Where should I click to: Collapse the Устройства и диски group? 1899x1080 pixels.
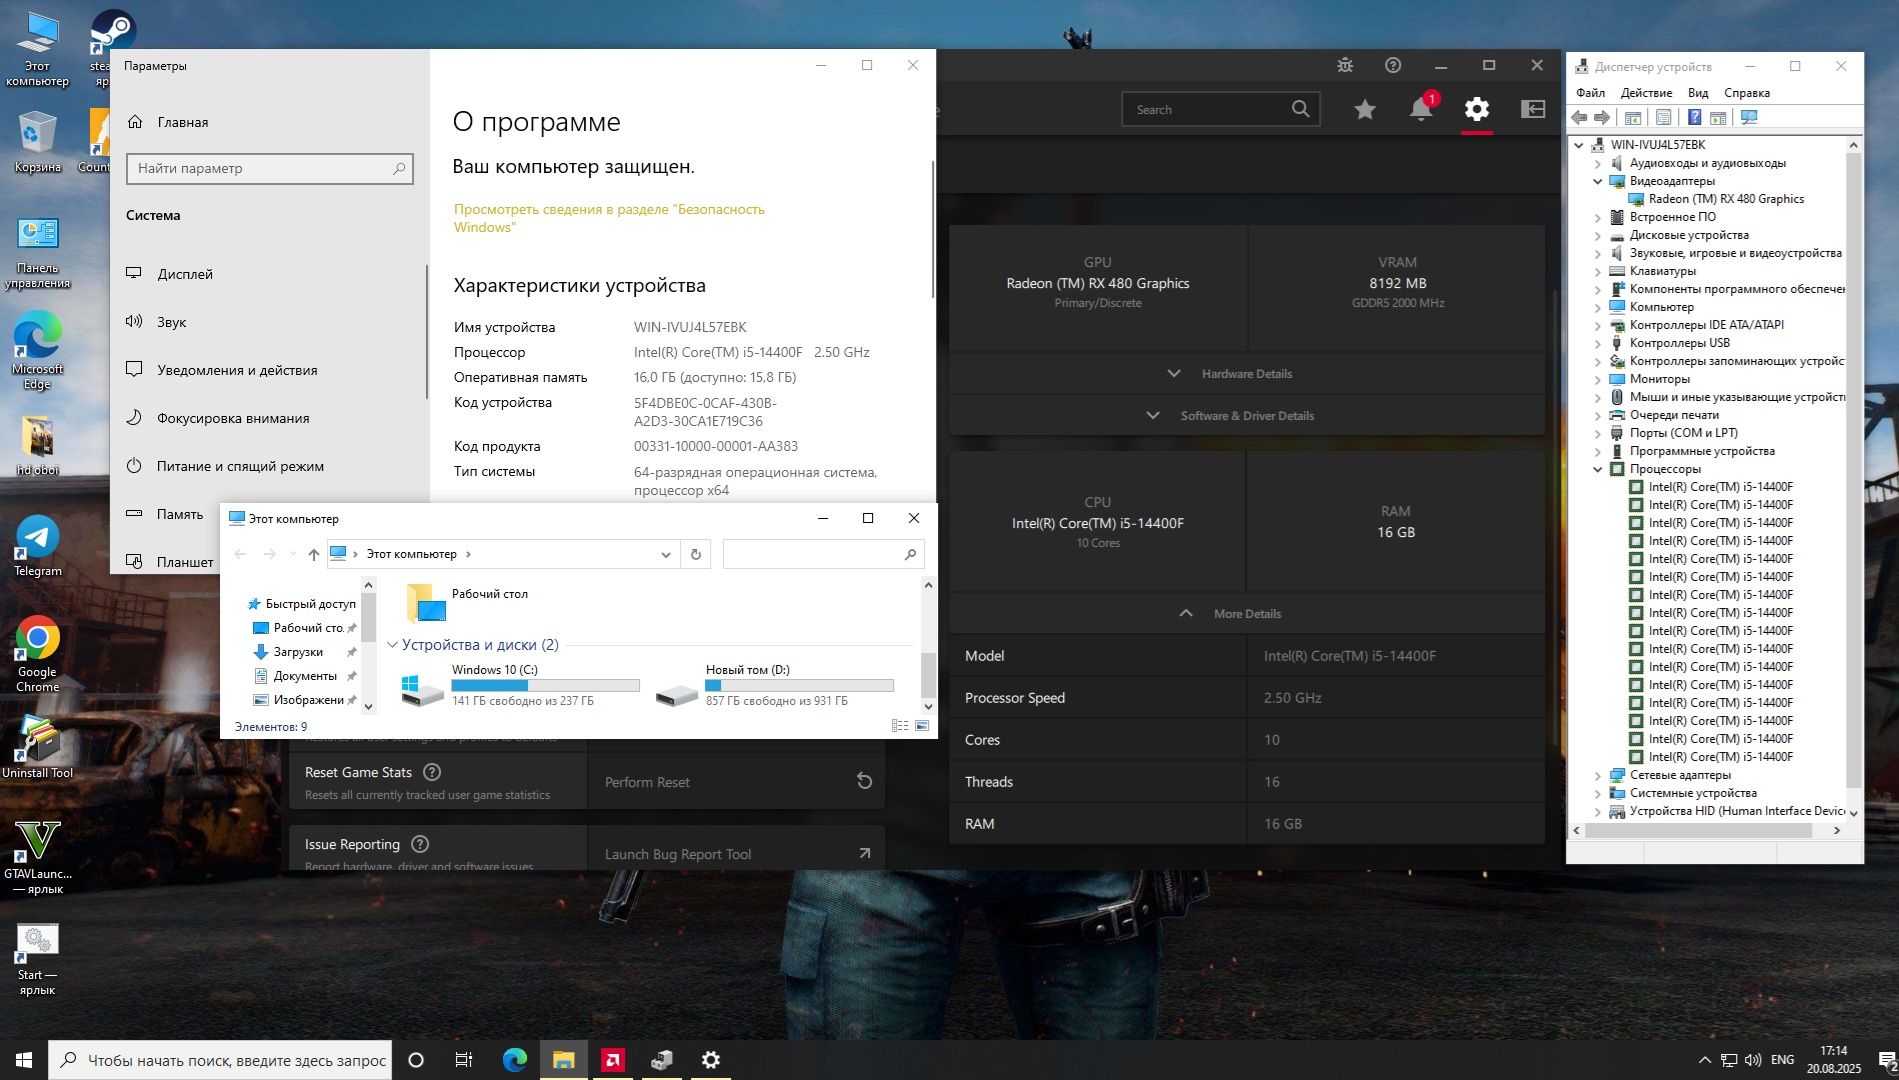(x=393, y=645)
